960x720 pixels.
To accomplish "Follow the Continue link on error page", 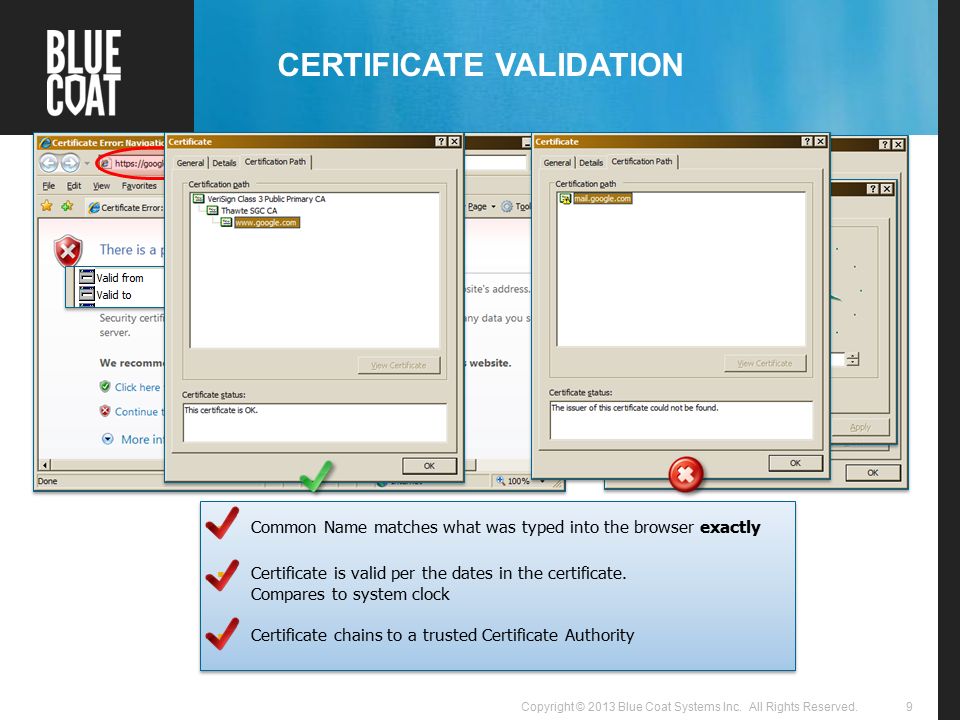I will [x=139, y=411].
